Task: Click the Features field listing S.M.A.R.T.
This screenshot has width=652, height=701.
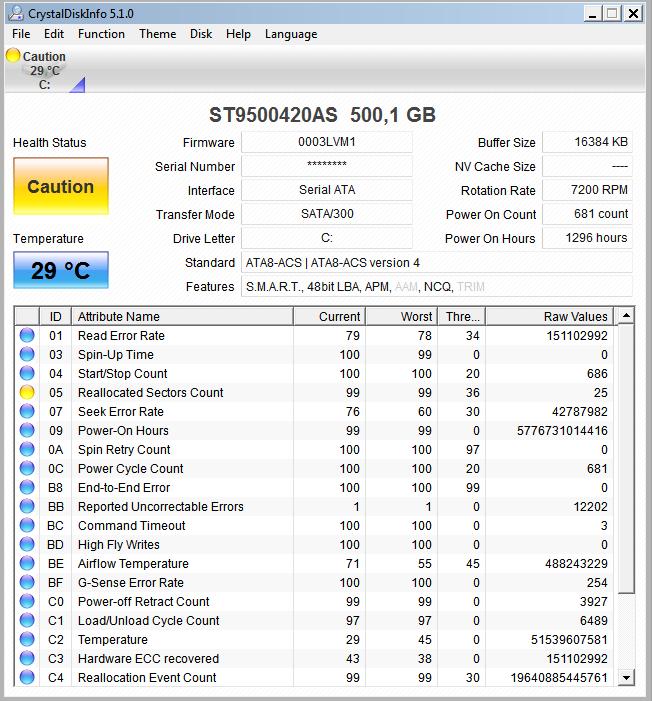Action: point(437,287)
